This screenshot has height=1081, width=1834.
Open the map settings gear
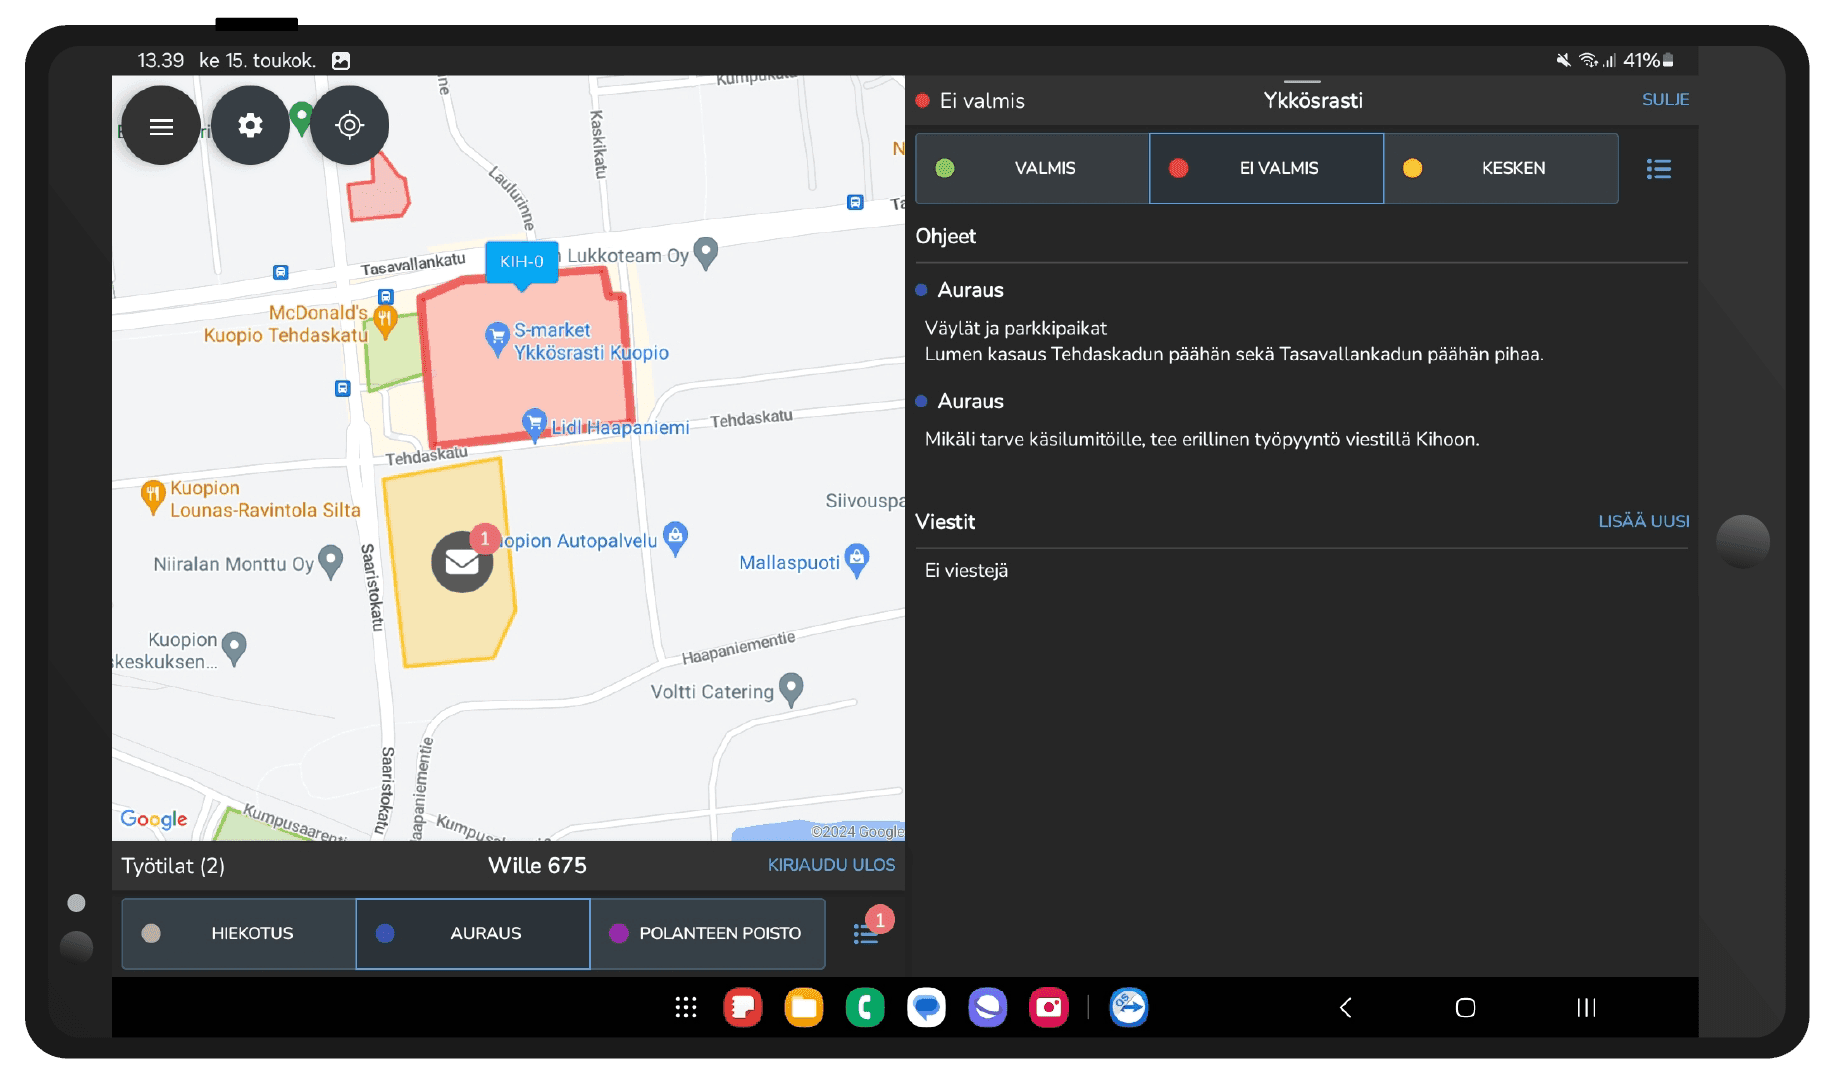(250, 125)
